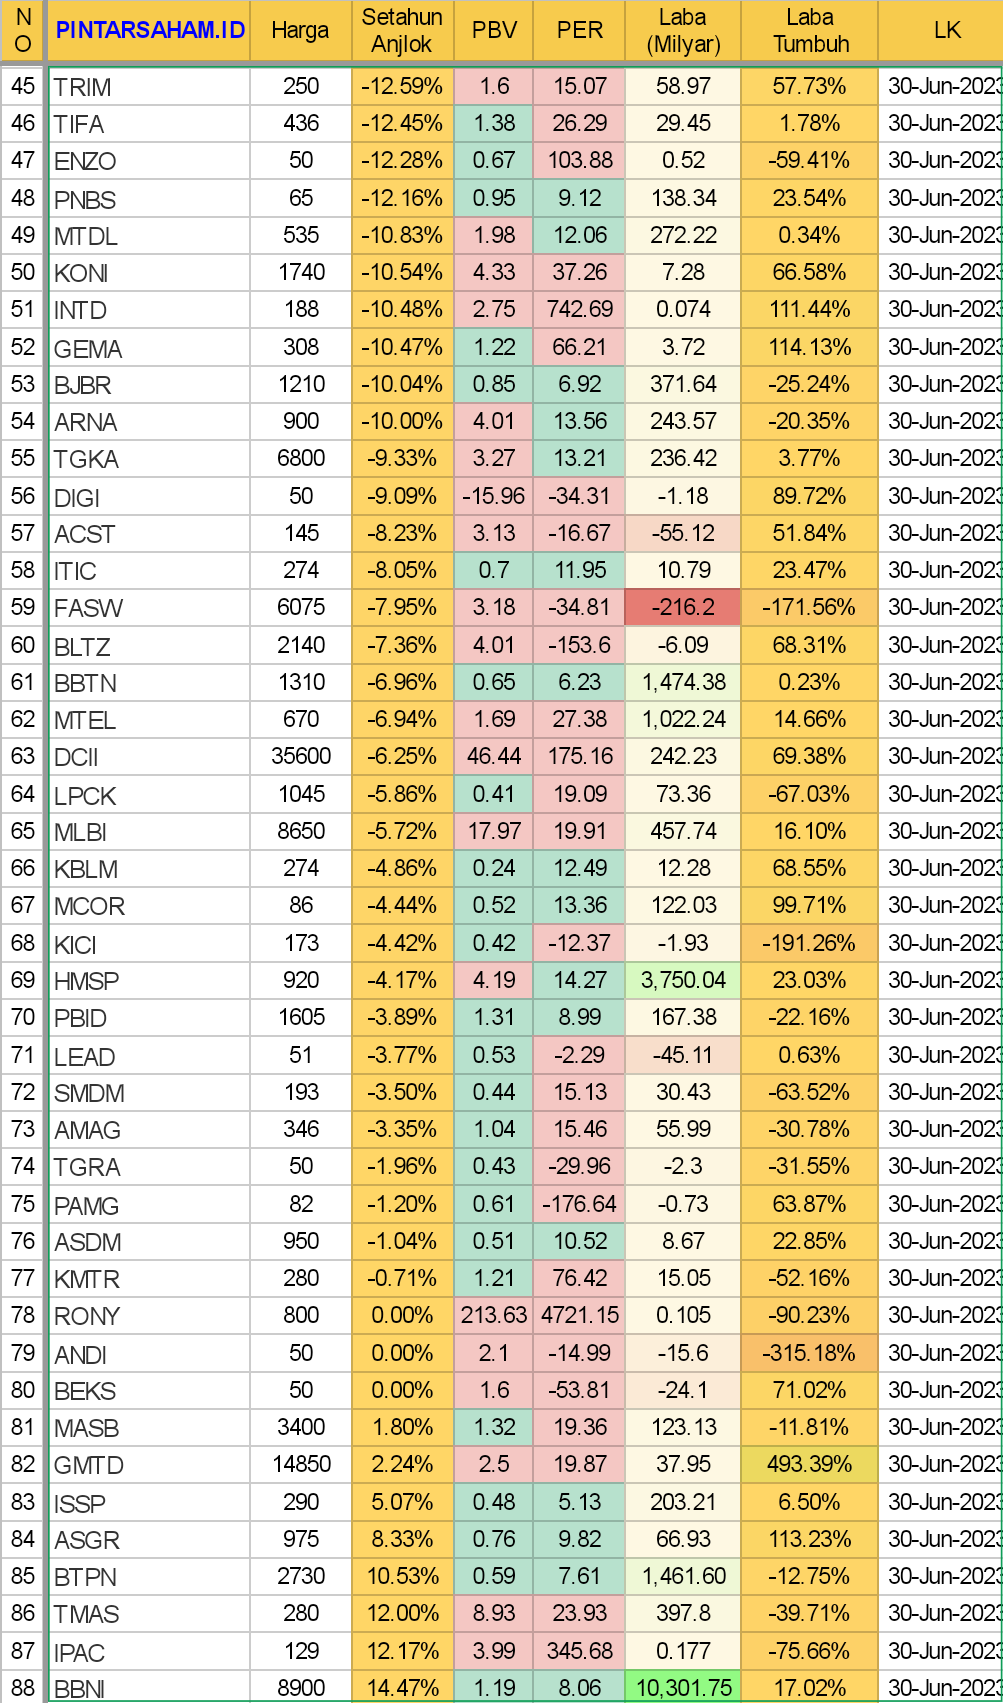This screenshot has width=1003, height=1703.
Task: Select the Harga column header
Action: click(x=300, y=30)
